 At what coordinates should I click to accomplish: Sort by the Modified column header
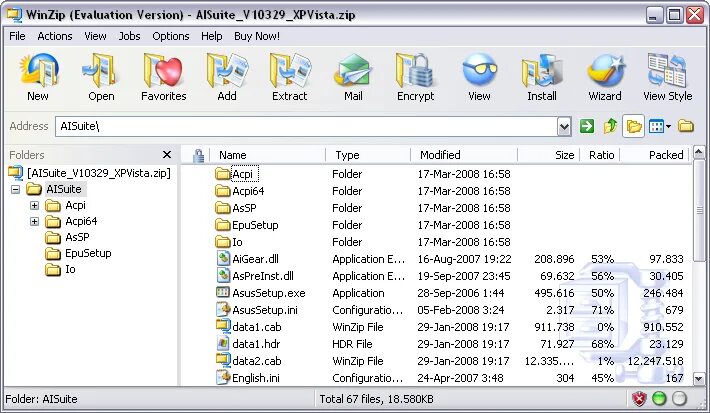click(464, 155)
